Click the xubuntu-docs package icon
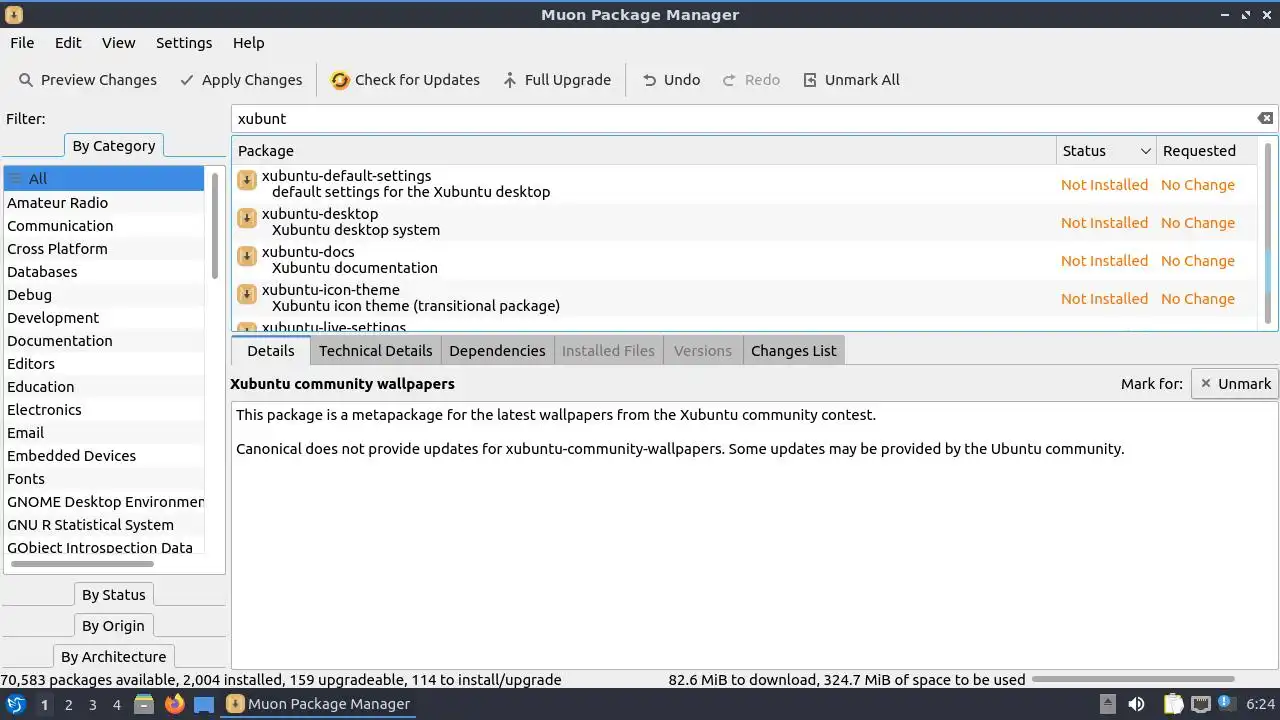The width and height of the screenshot is (1280, 720). [x=247, y=256]
